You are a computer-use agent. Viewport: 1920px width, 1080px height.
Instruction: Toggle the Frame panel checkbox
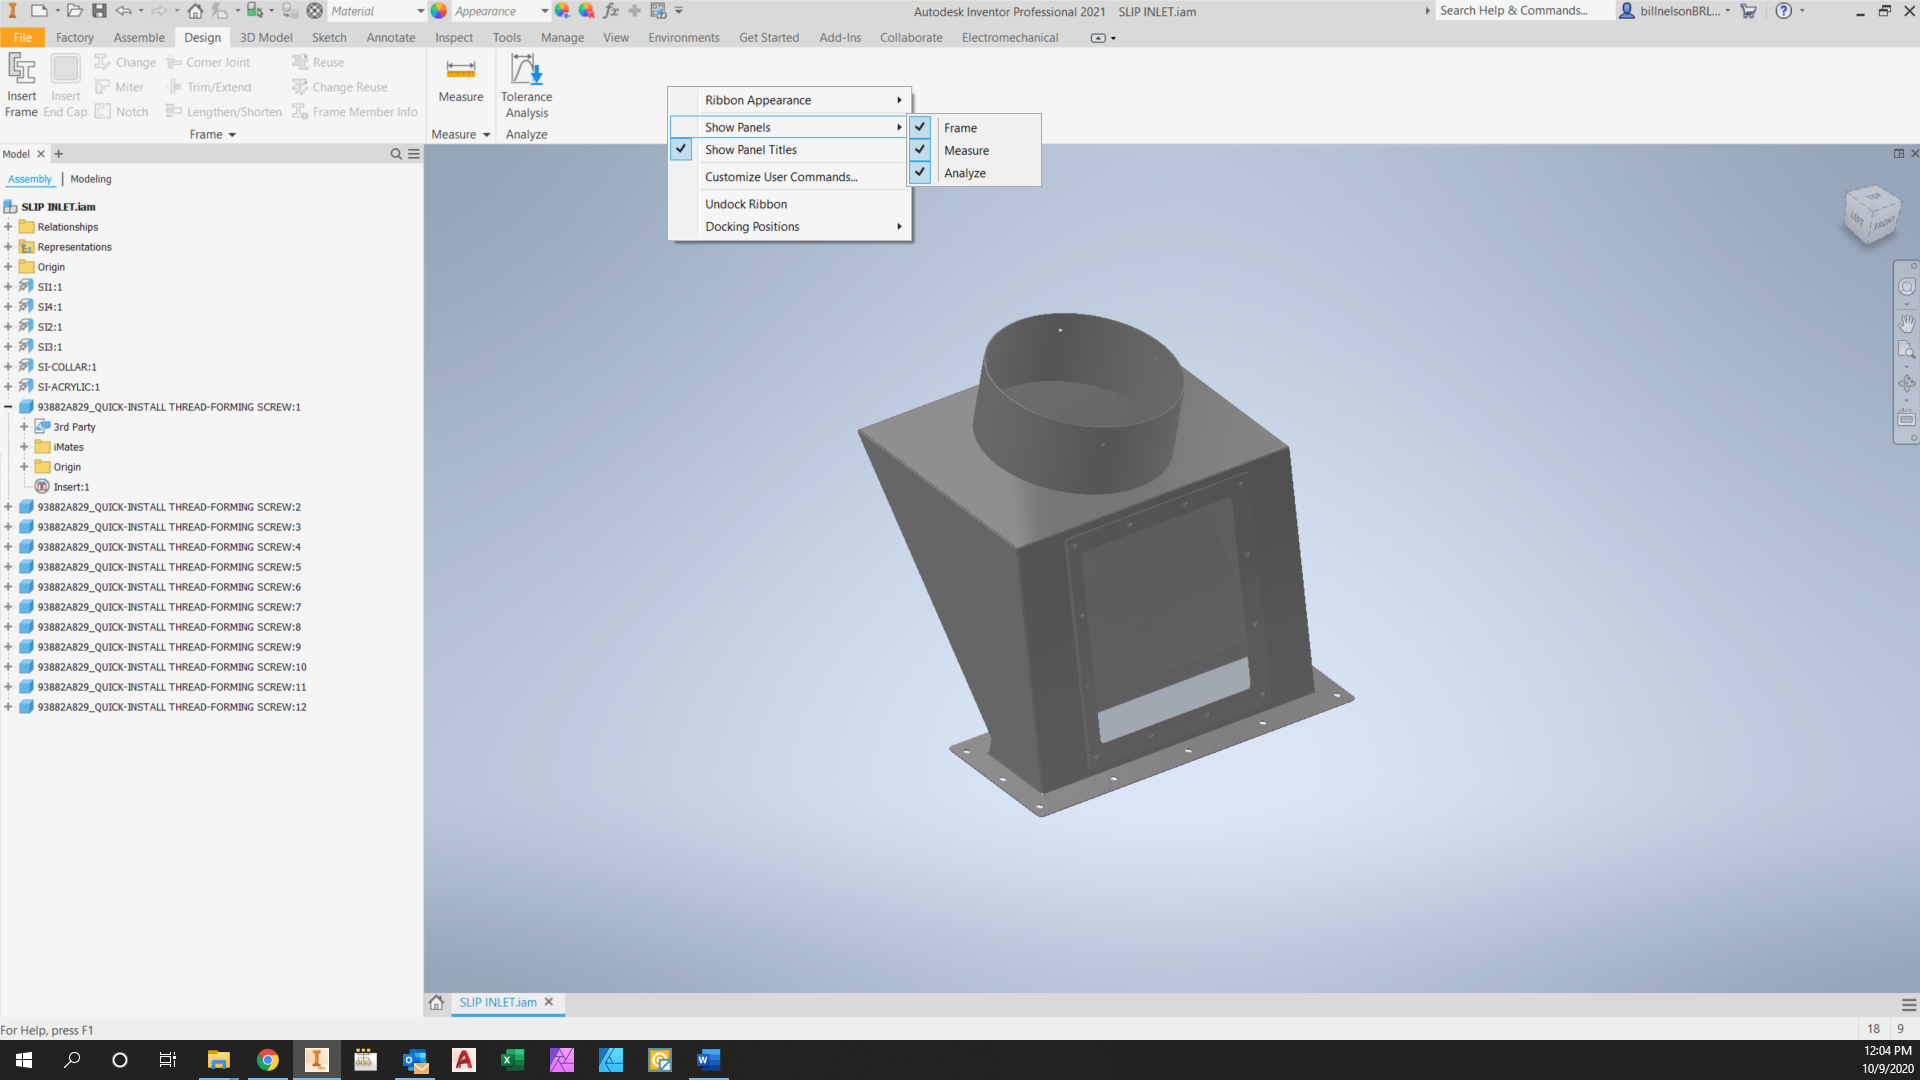point(920,127)
